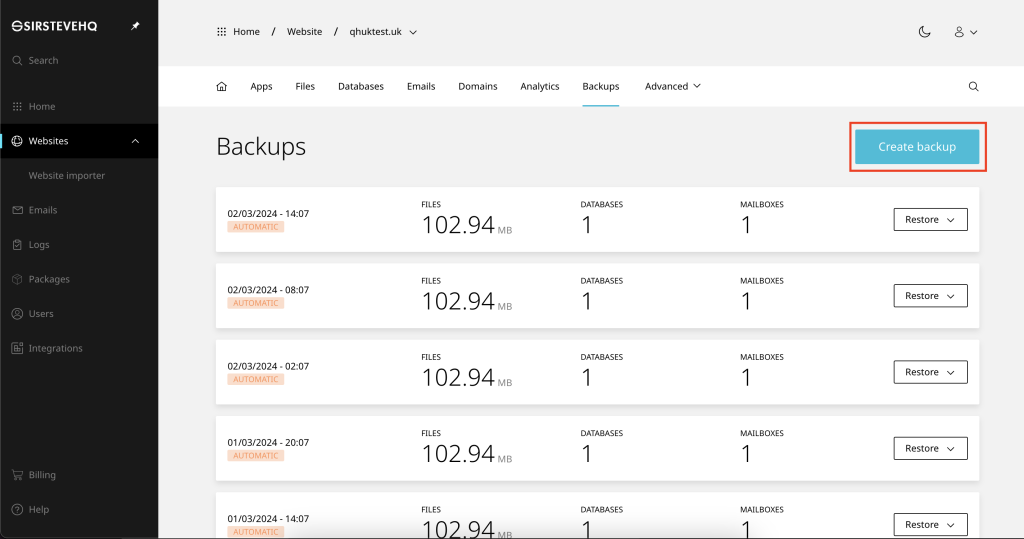Screen dimensions: 1024x539
Task: Open Restore dropdown for 02/03/2024 - 02:07 backup
Action: coord(930,372)
